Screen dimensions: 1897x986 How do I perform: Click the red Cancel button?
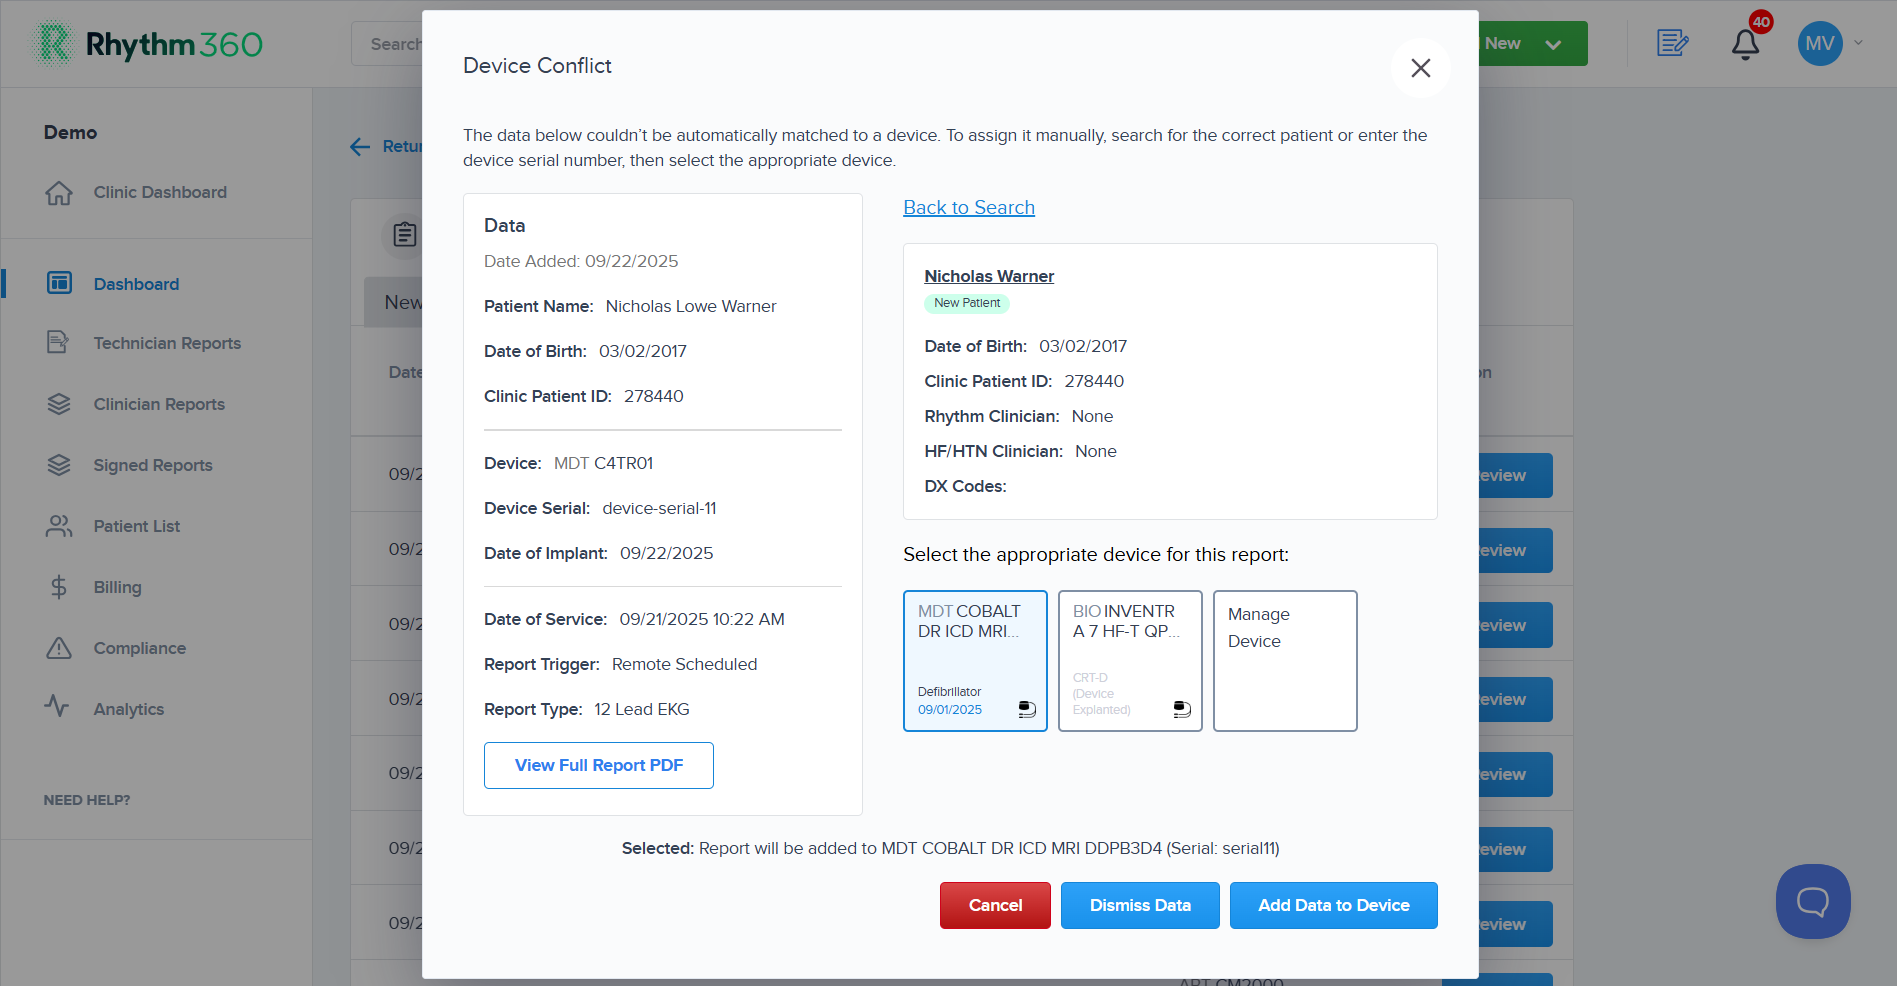(995, 905)
